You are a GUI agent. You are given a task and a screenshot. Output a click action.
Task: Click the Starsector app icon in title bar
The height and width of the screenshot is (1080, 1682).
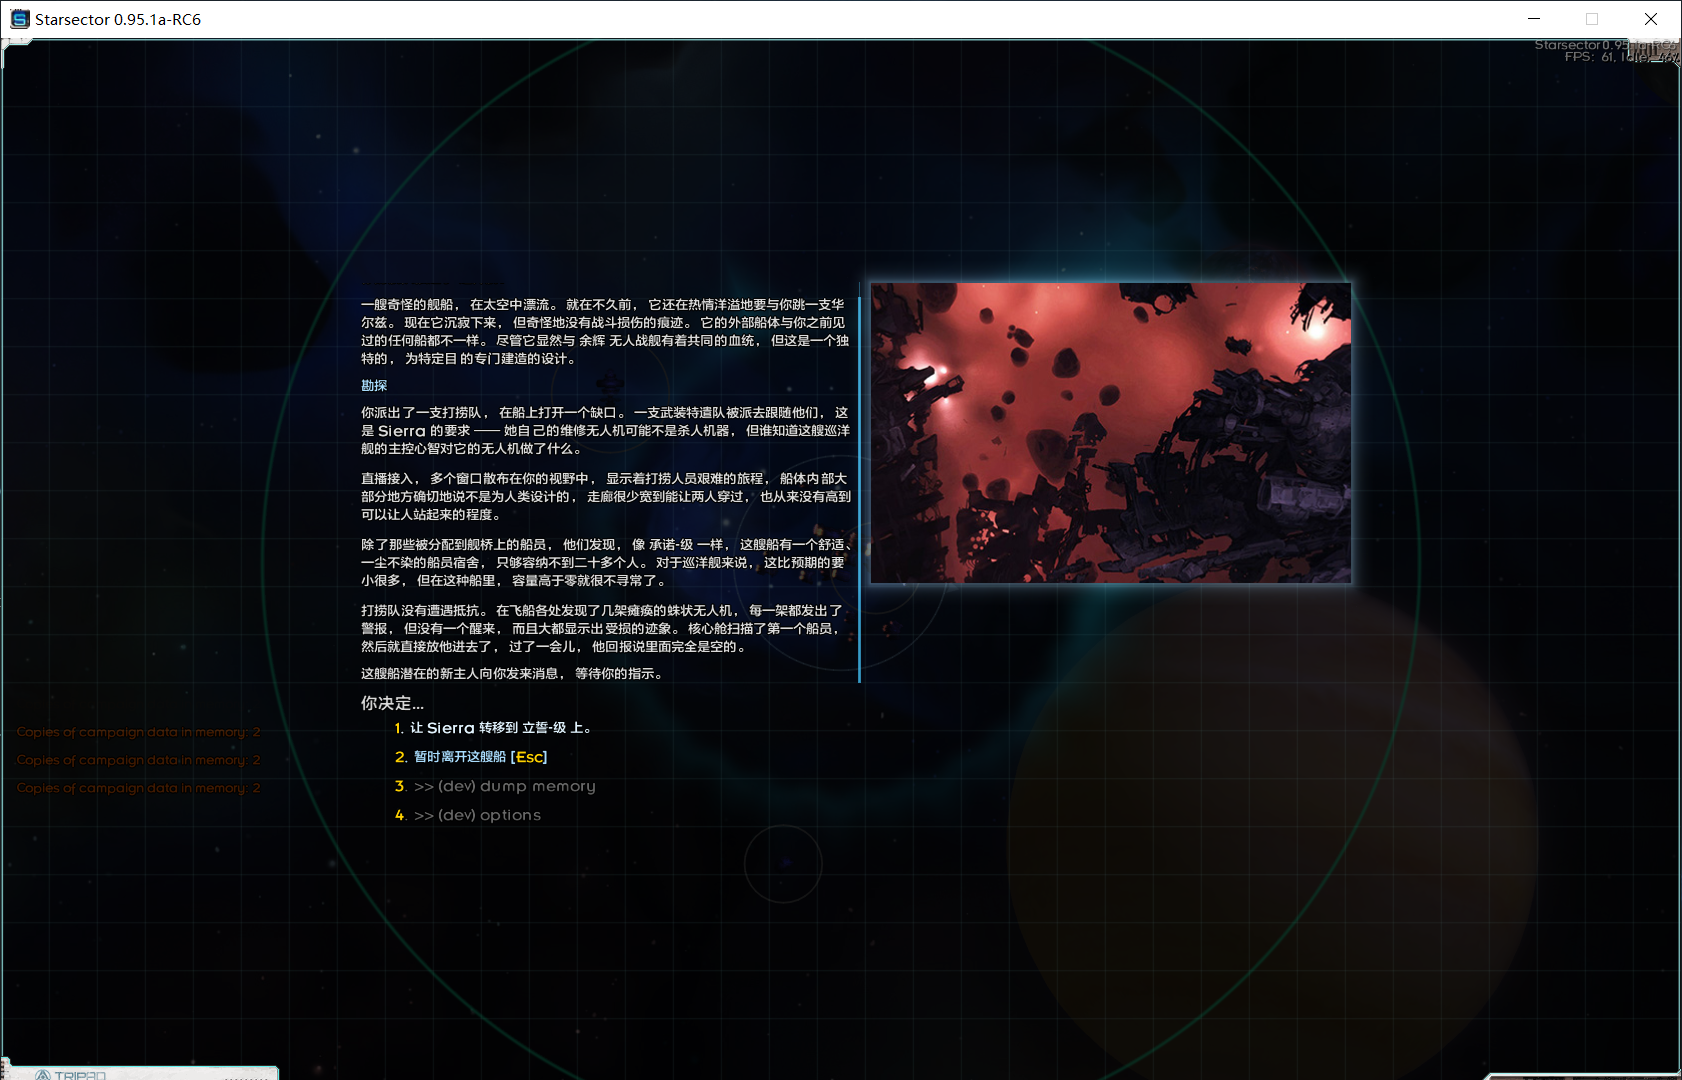19,19
